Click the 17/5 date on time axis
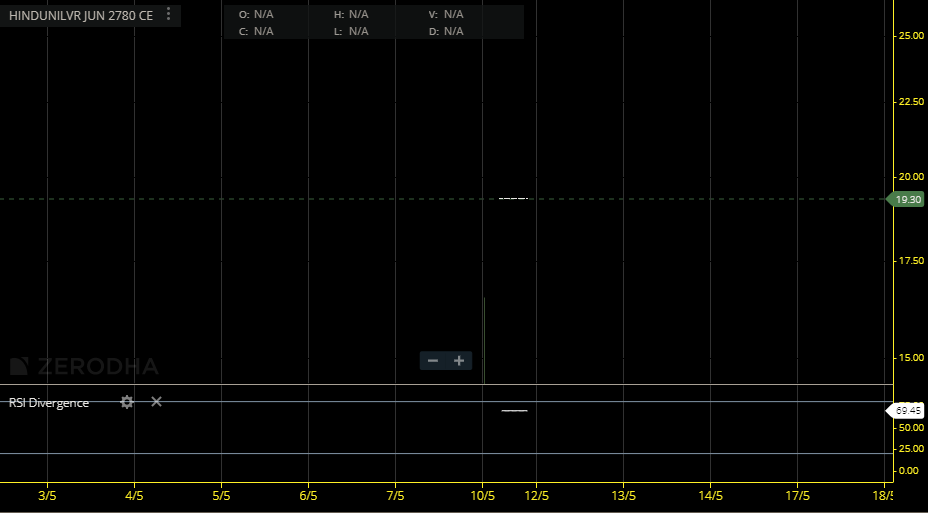 [798, 495]
